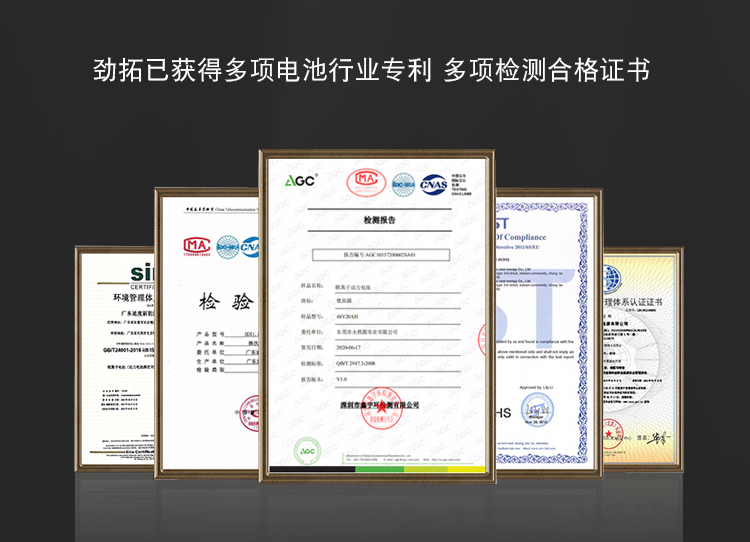Viewport: 750px width, 542px height.
Task: Click the red round stamp on AGC report
Action: (x=382, y=408)
